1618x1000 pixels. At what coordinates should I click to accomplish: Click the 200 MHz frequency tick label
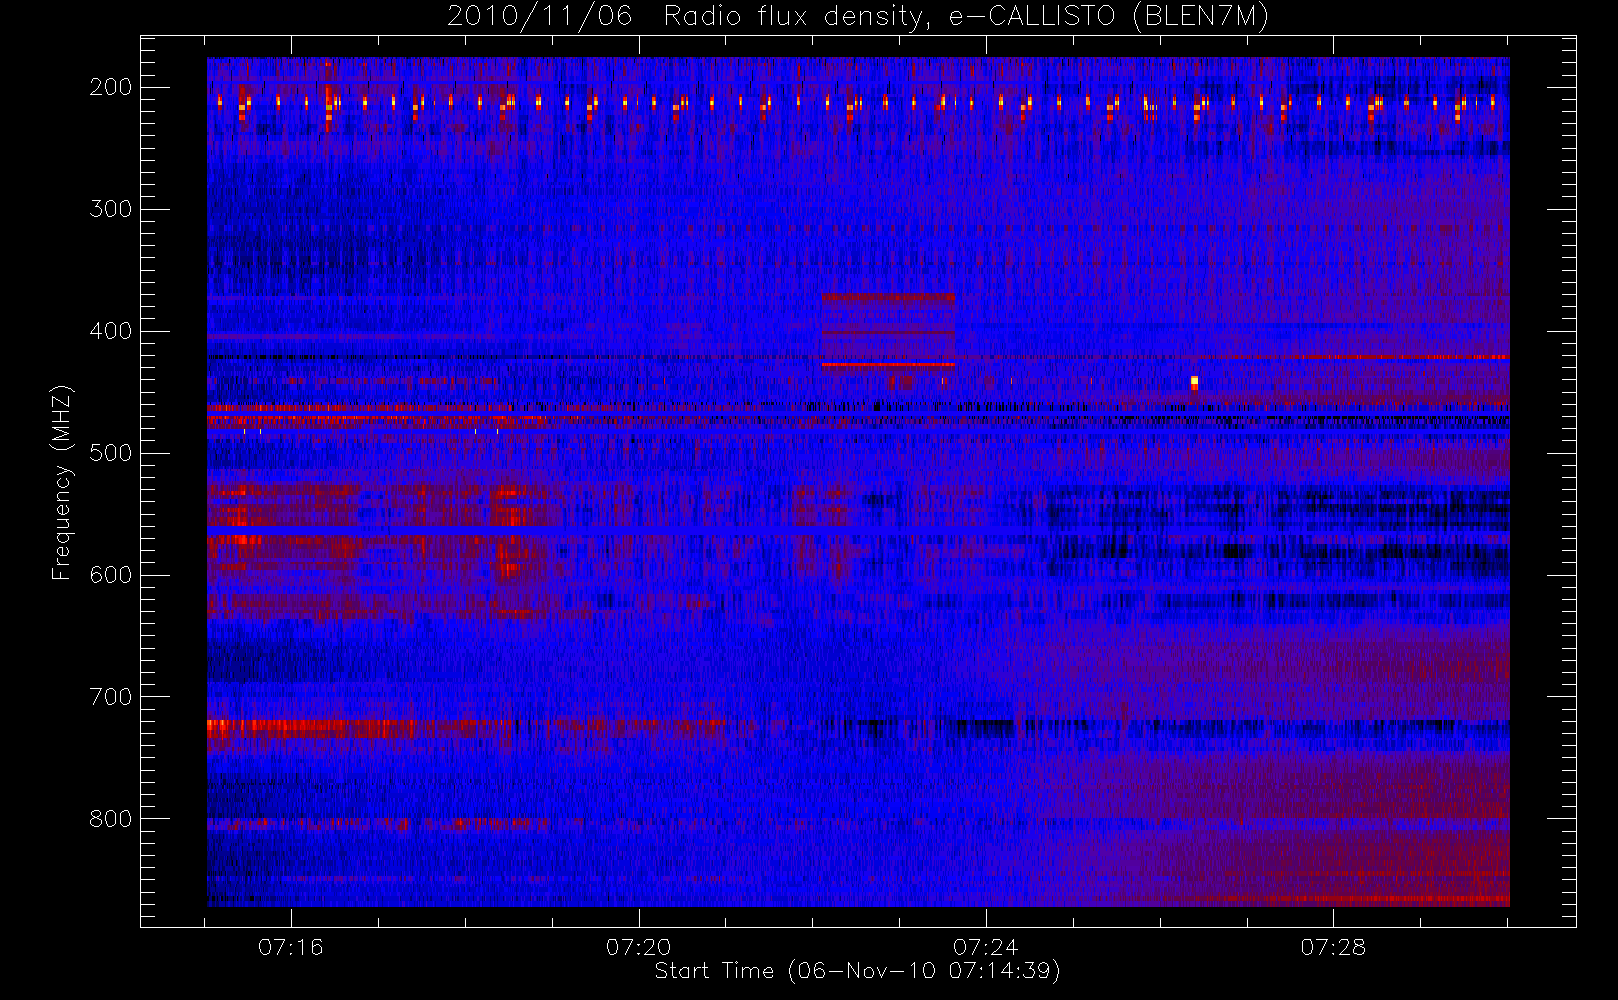click(x=111, y=87)
